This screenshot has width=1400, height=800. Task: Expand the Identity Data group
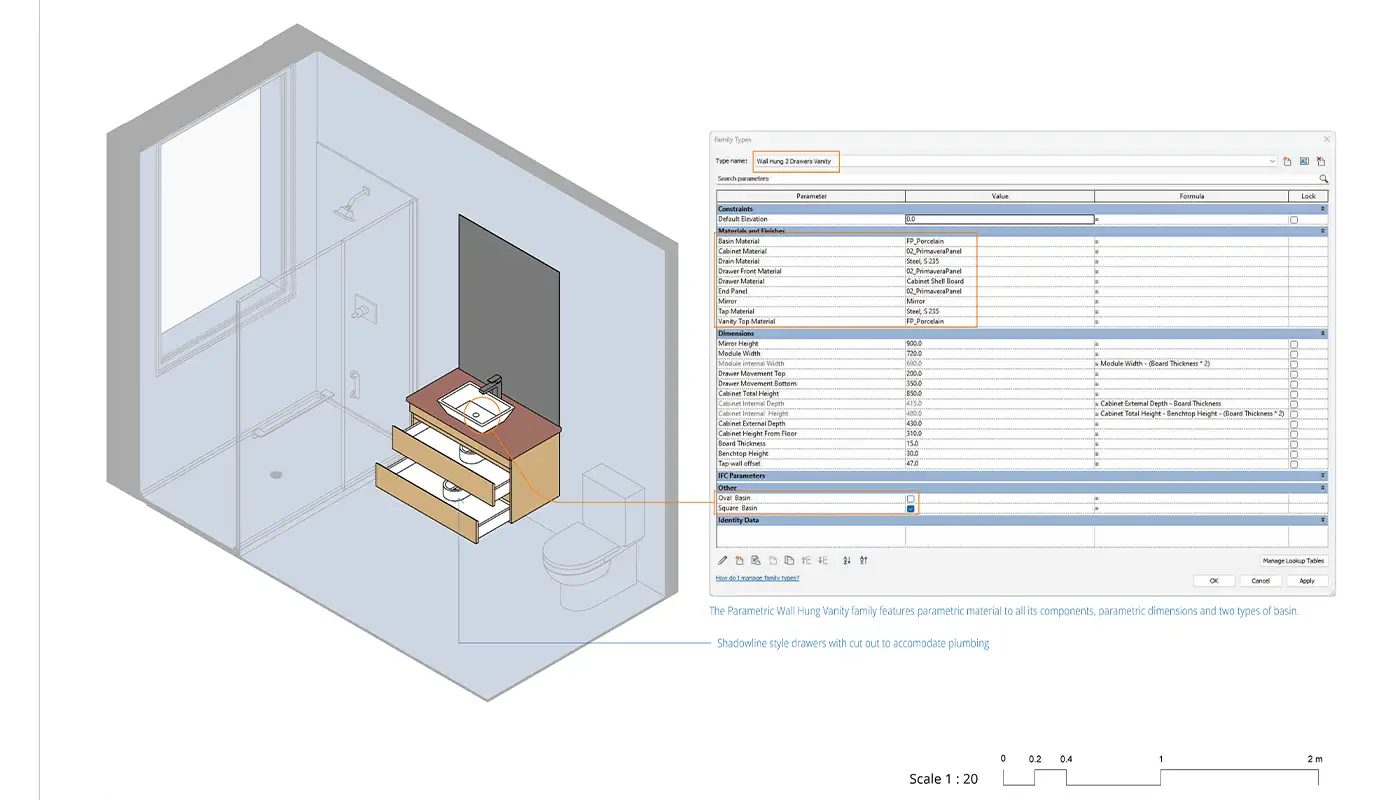click(x=1323, y=520)
